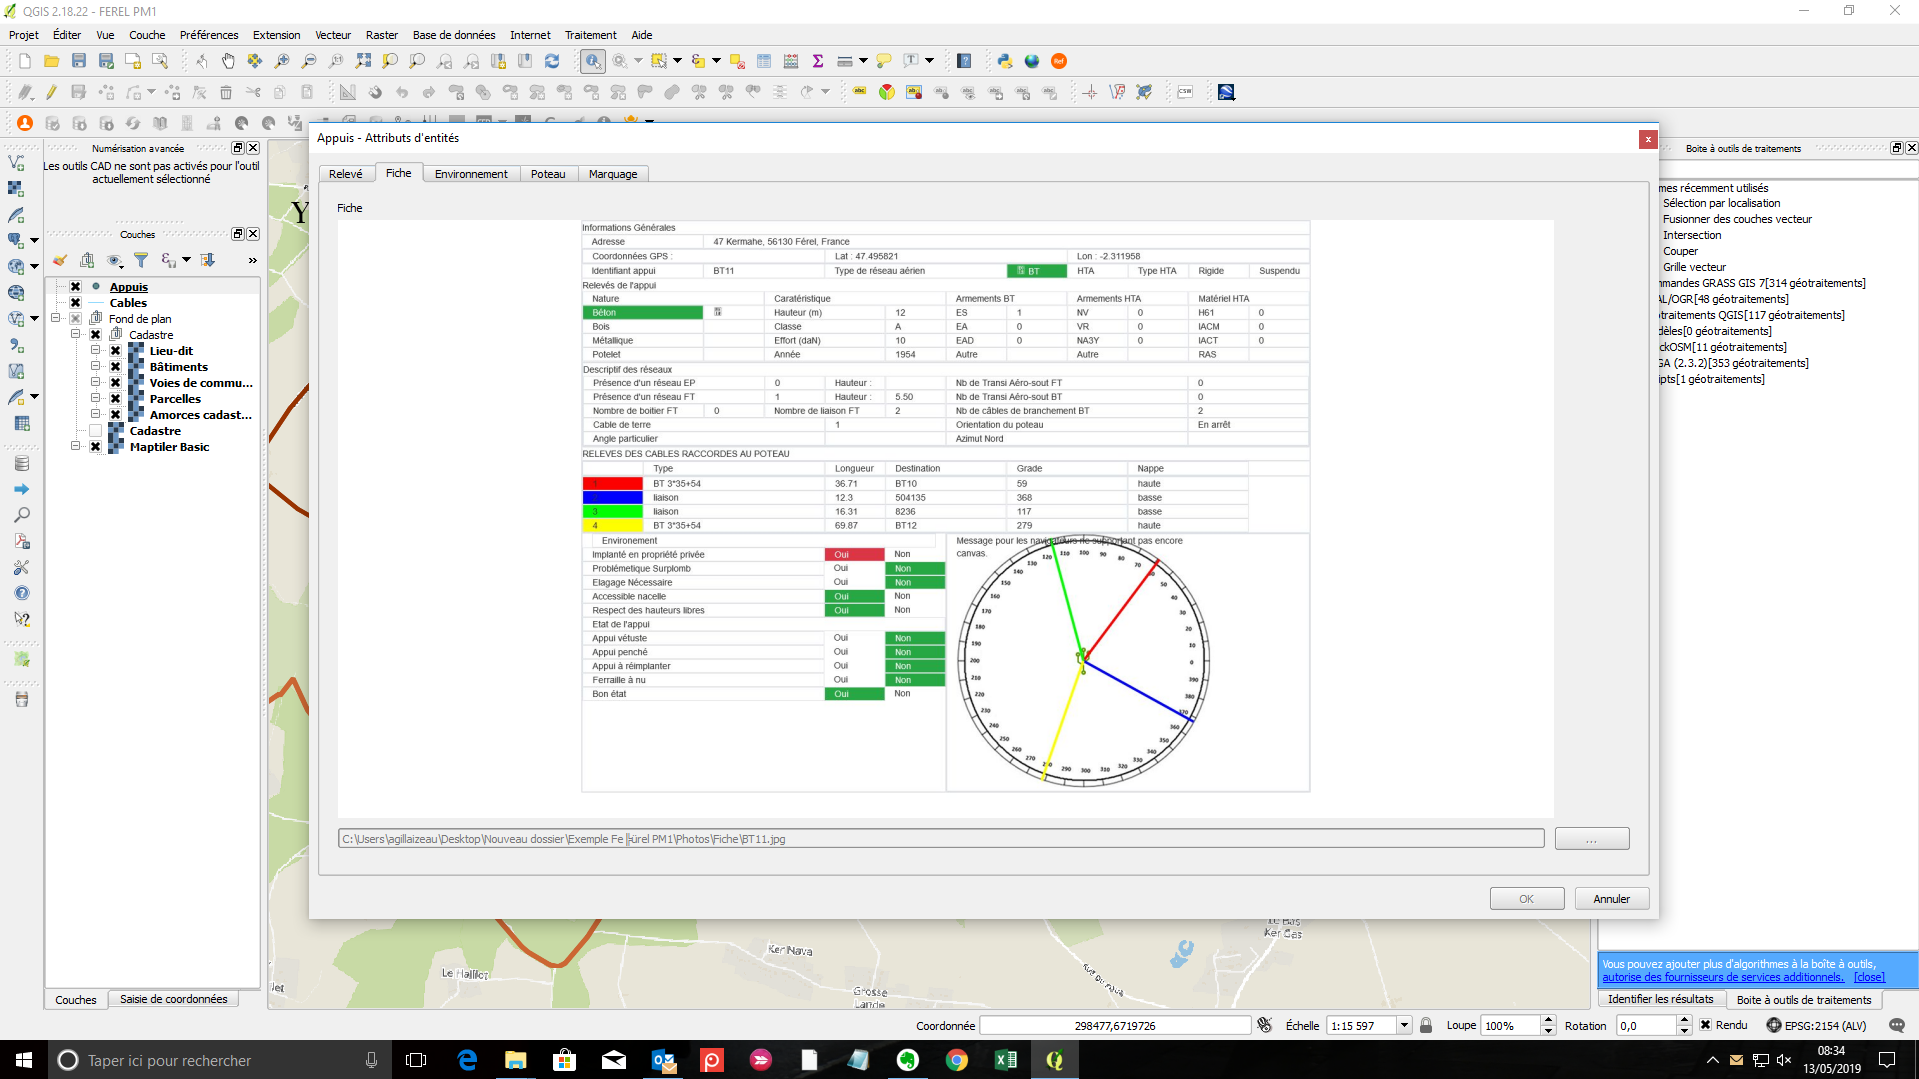Open the Échelle scale dropdown

coord(1404,1025)
